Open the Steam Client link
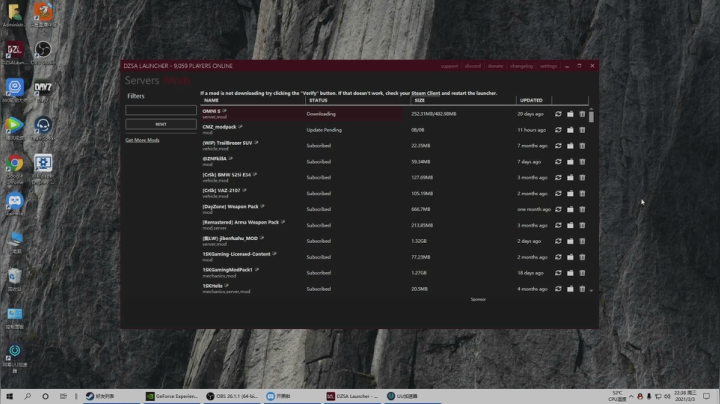The width and height of the screenshot is (720, 404). (x=425, y=93)
